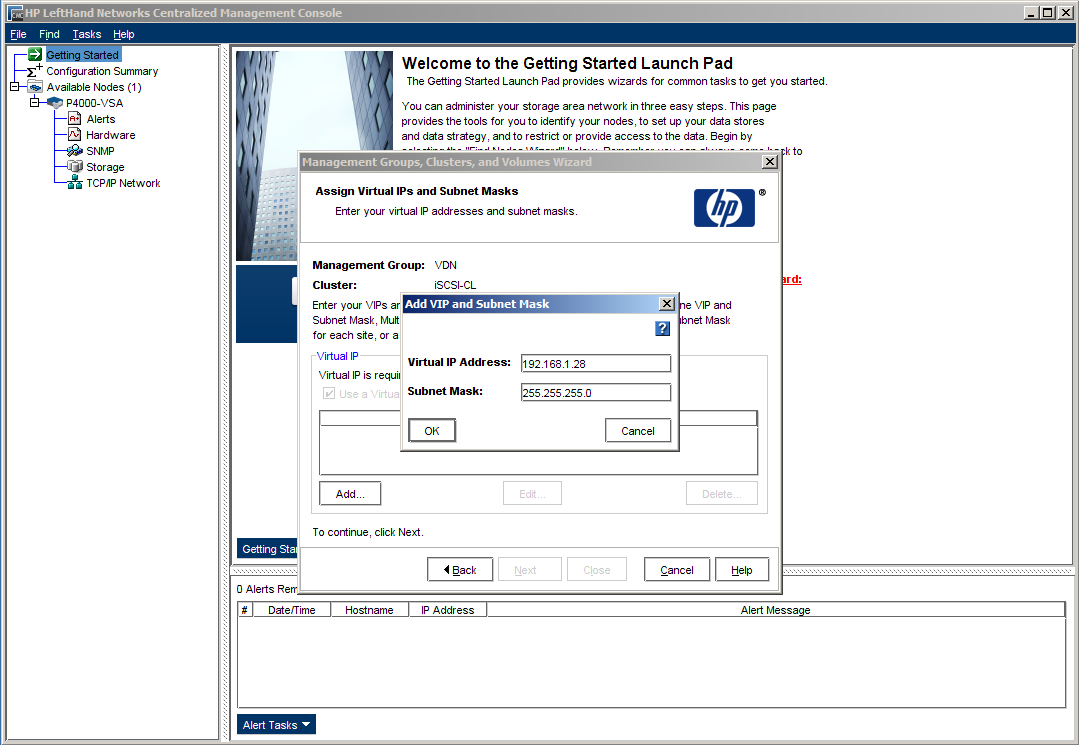The height and width of the screenshot is (745, 1079).
Task: Toggle the Use a Virtual IP checkbox
Action: [x=329, y=394]
